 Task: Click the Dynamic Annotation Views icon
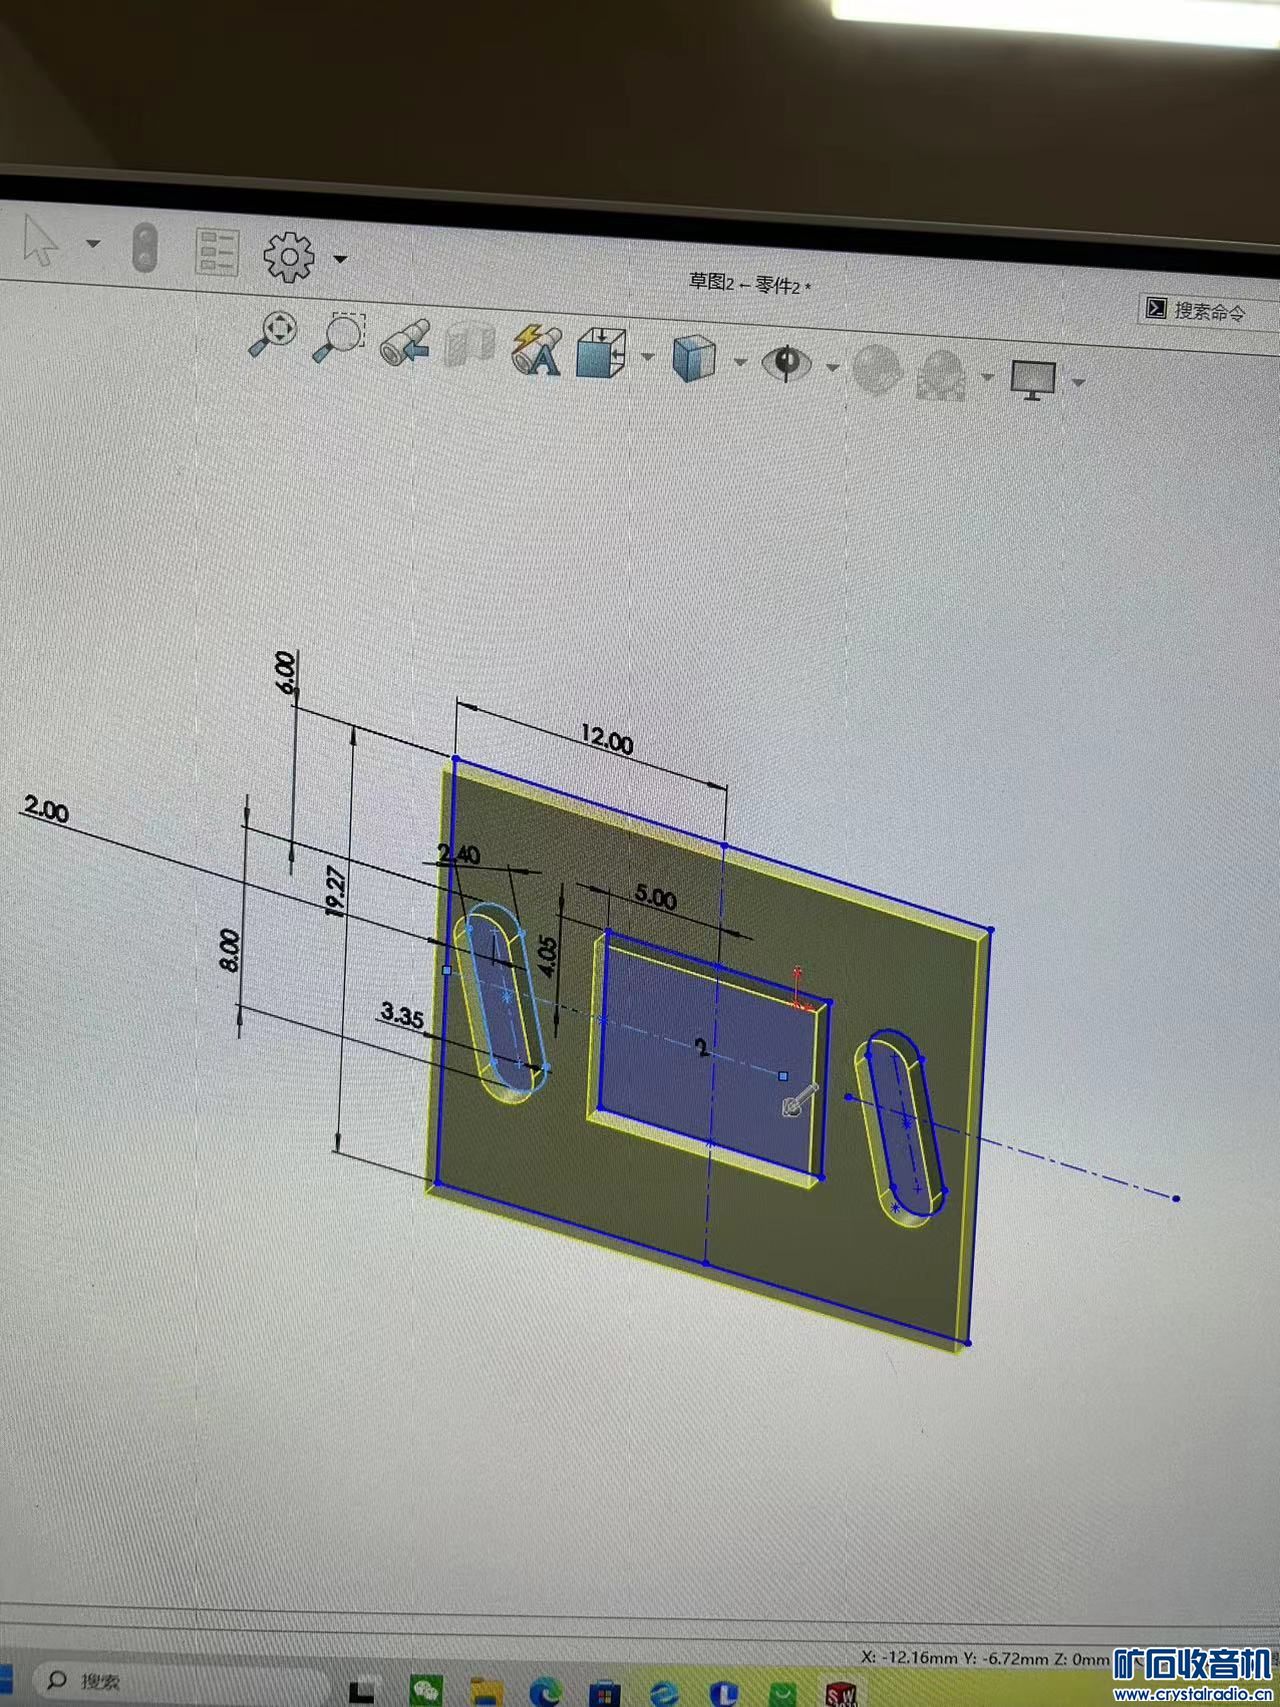coord(536,350)
